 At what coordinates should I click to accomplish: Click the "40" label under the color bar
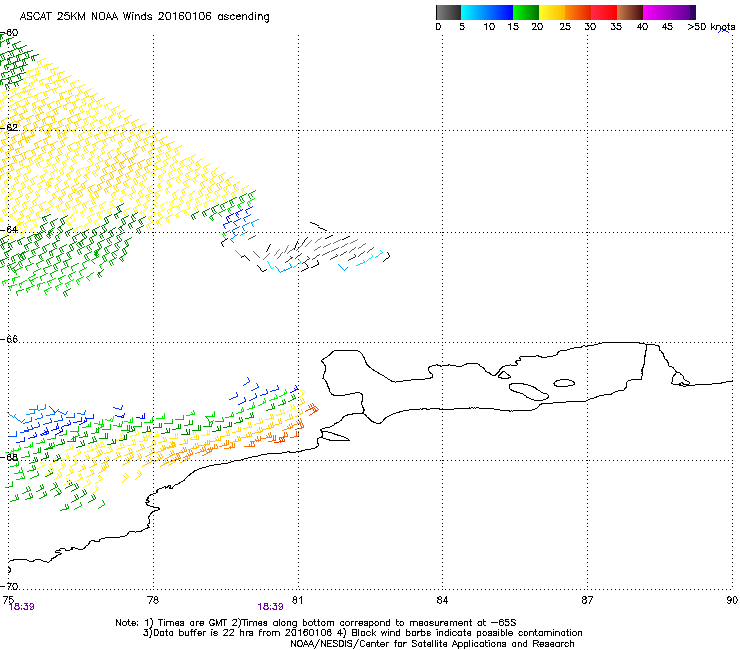(x=642, y=27)
